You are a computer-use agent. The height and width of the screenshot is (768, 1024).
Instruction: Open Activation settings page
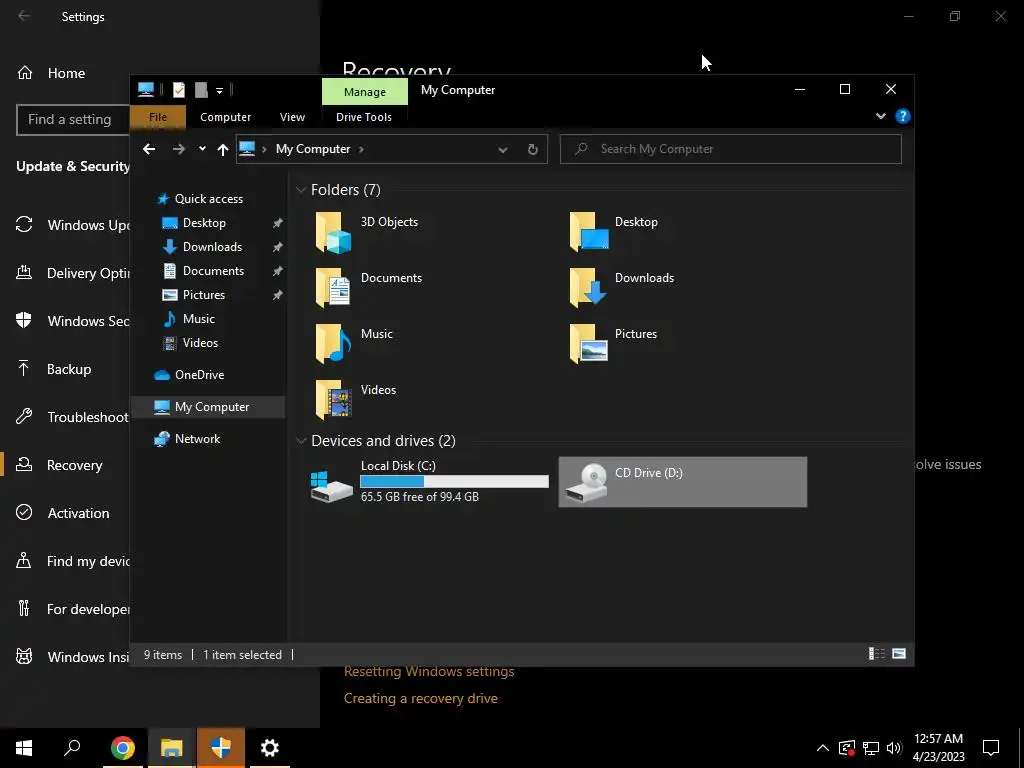click(65, 513)
